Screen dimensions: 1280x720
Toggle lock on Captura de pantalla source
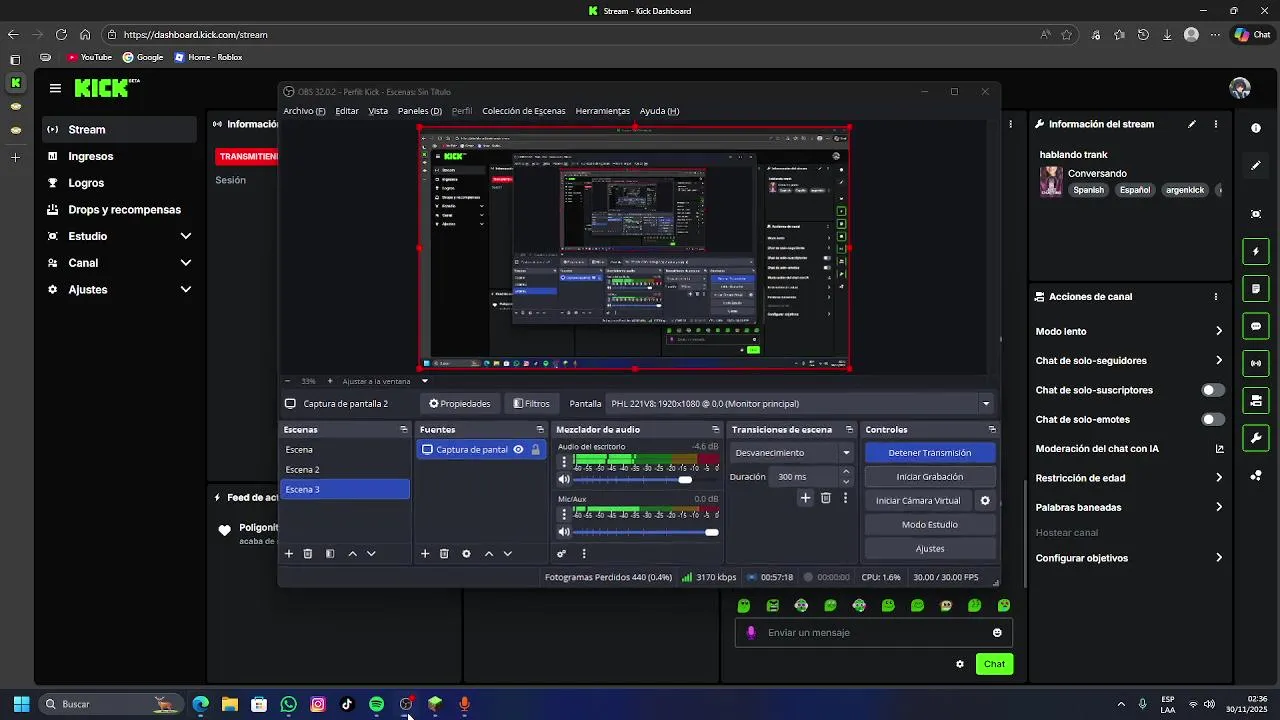click(535, 450)
